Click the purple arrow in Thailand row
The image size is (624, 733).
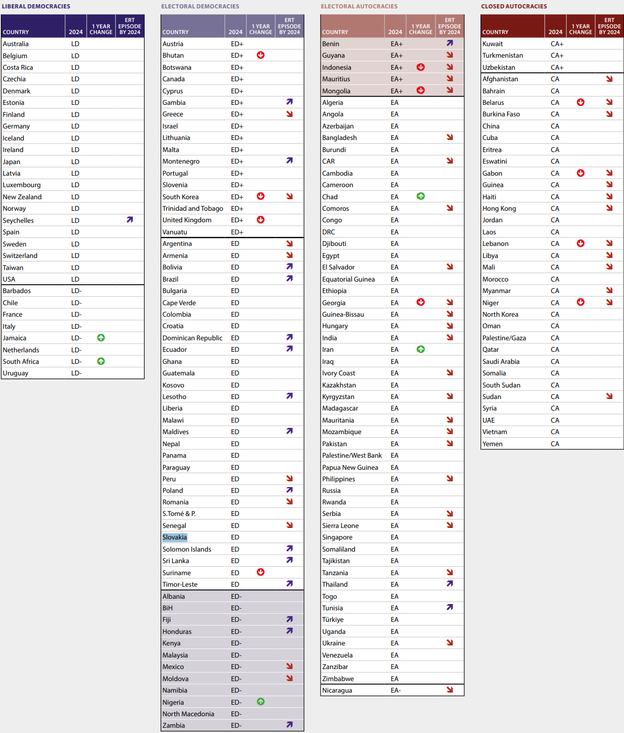[x=449, y=584]
